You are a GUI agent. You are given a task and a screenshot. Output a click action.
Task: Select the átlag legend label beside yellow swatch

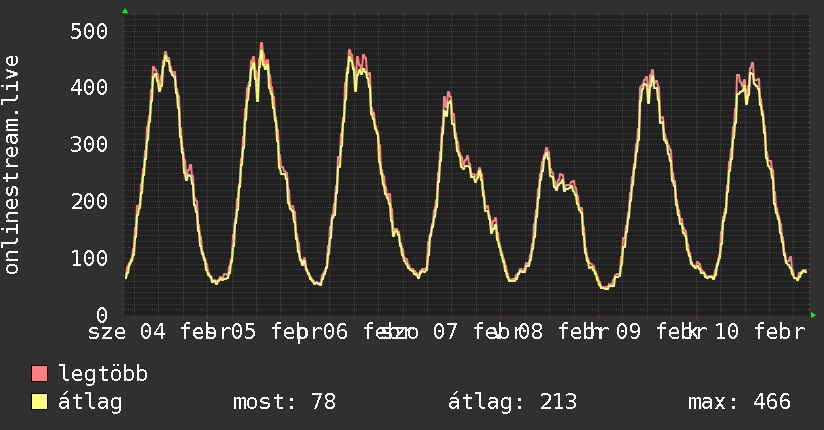[x=90, y=402]
